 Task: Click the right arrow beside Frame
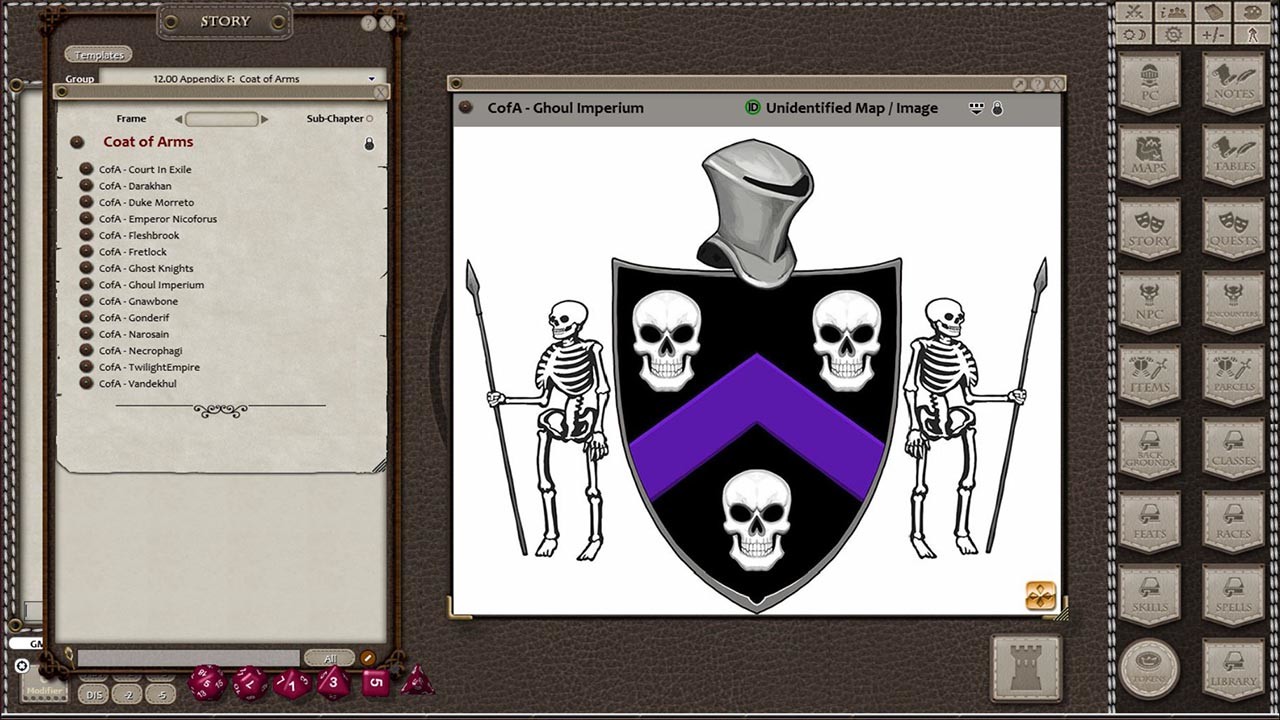pyautogui.click(x=262, y=119)
